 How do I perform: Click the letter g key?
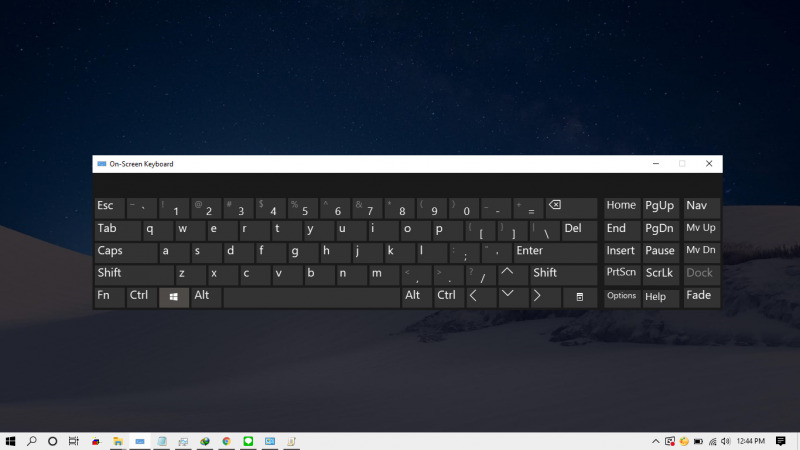[x=303, y=253]
